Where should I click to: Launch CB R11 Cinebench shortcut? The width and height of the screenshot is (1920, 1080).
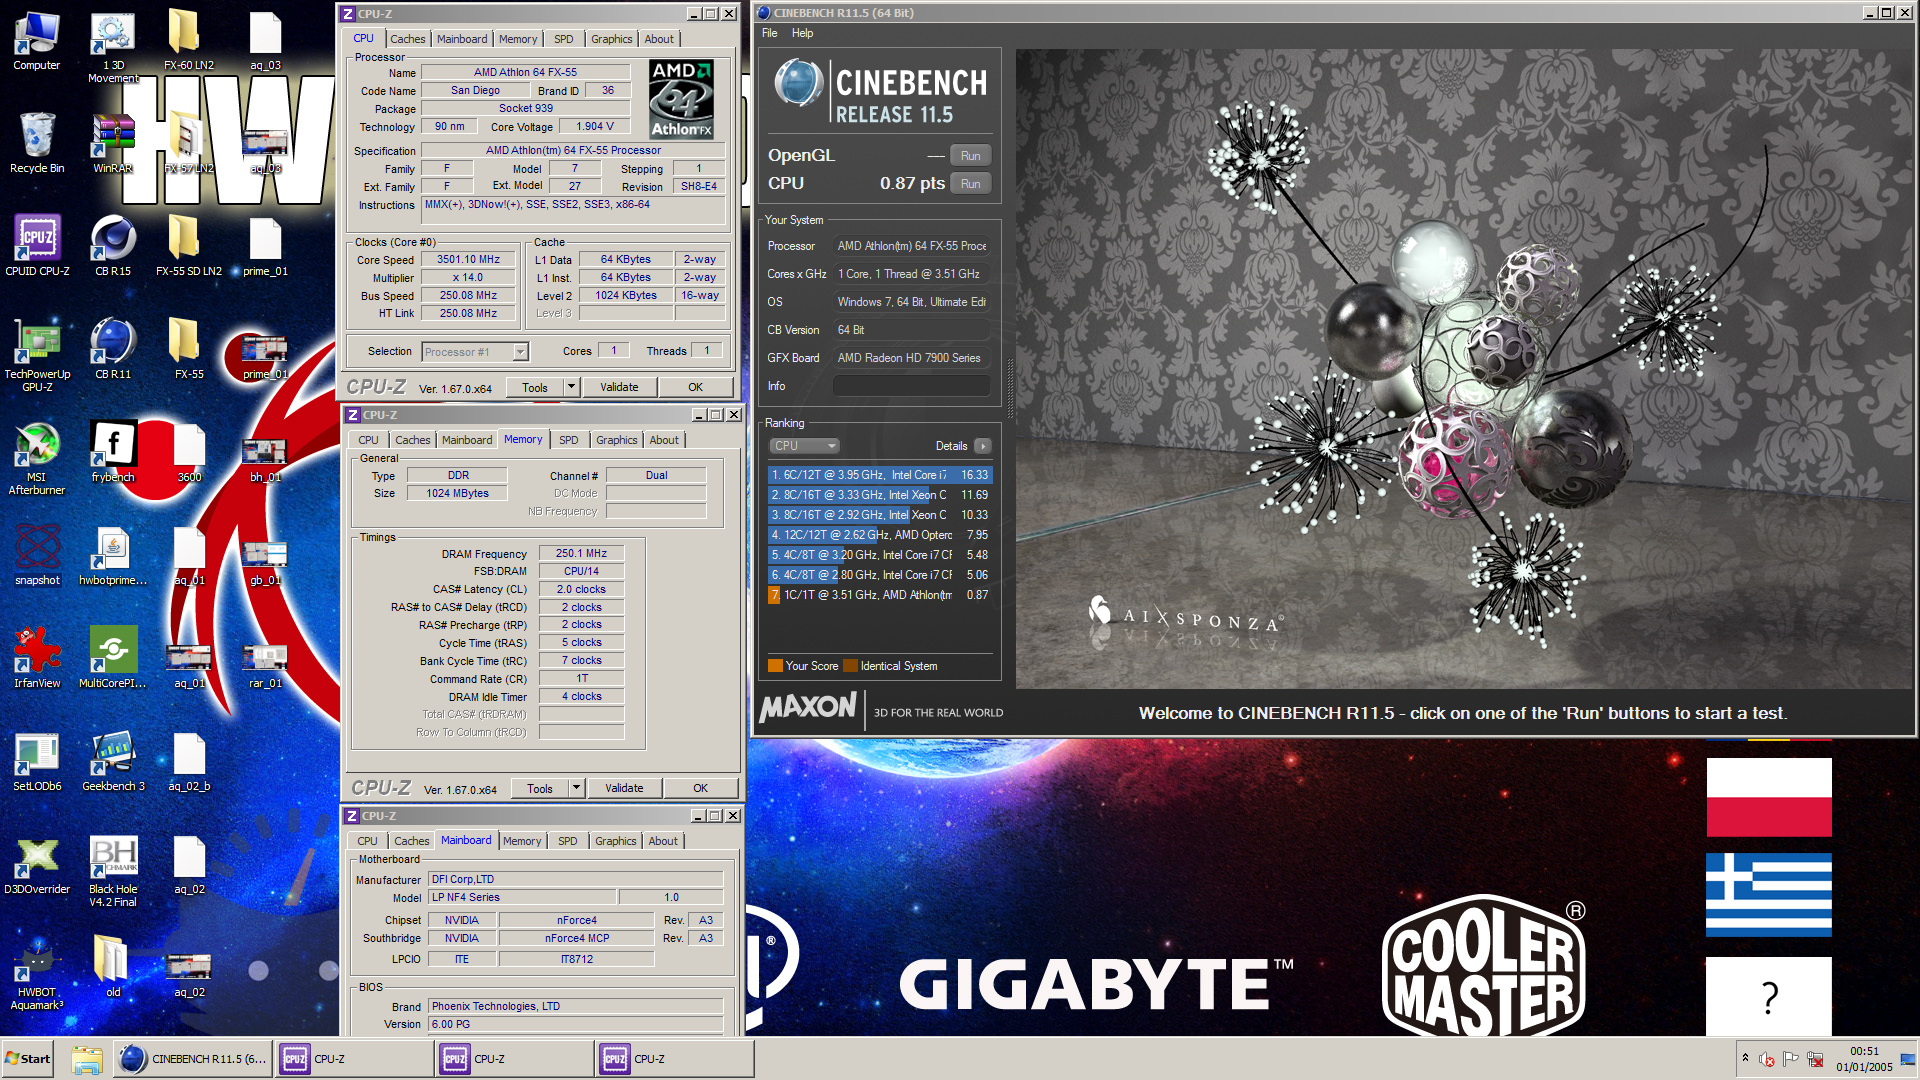(113, 350)
